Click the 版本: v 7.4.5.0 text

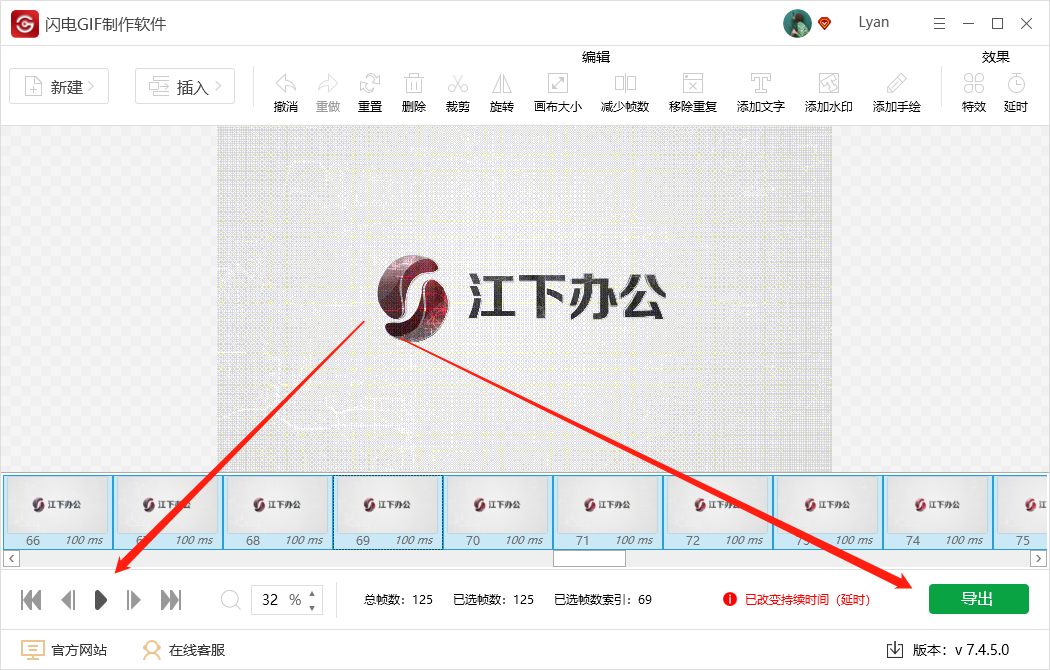[961, 650]
